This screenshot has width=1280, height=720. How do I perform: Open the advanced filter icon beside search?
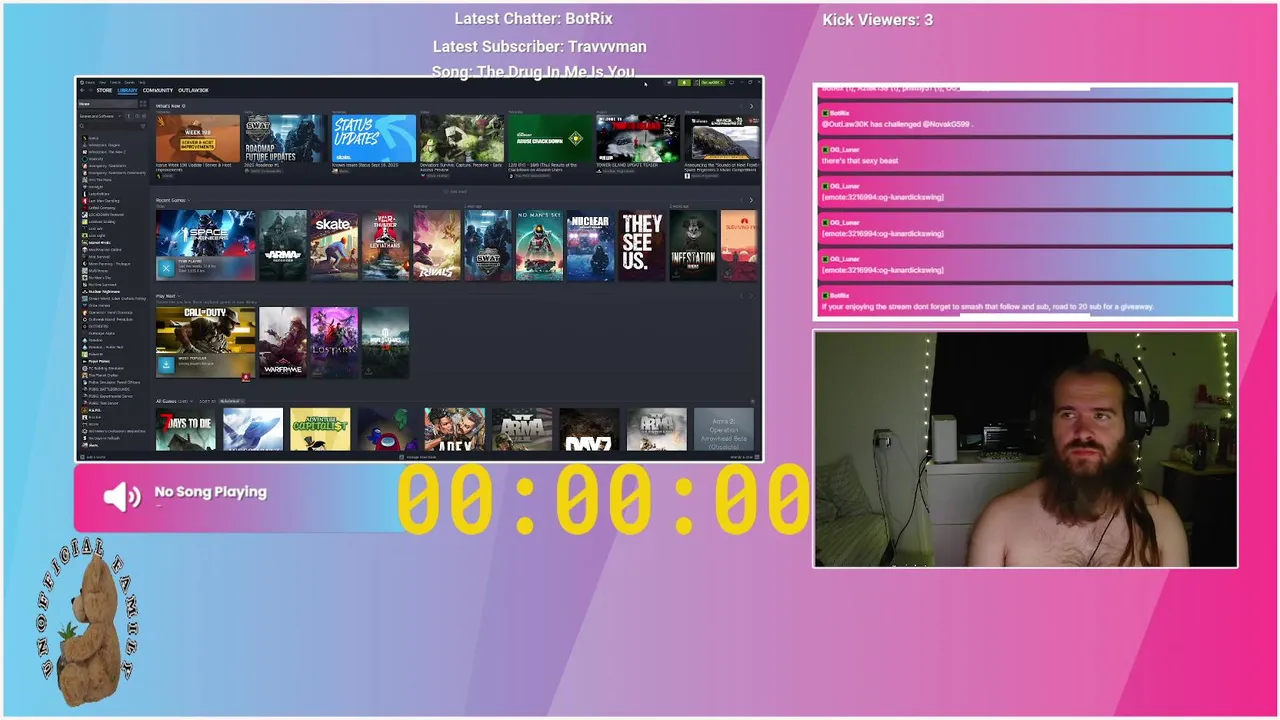[x=143, y=126]
